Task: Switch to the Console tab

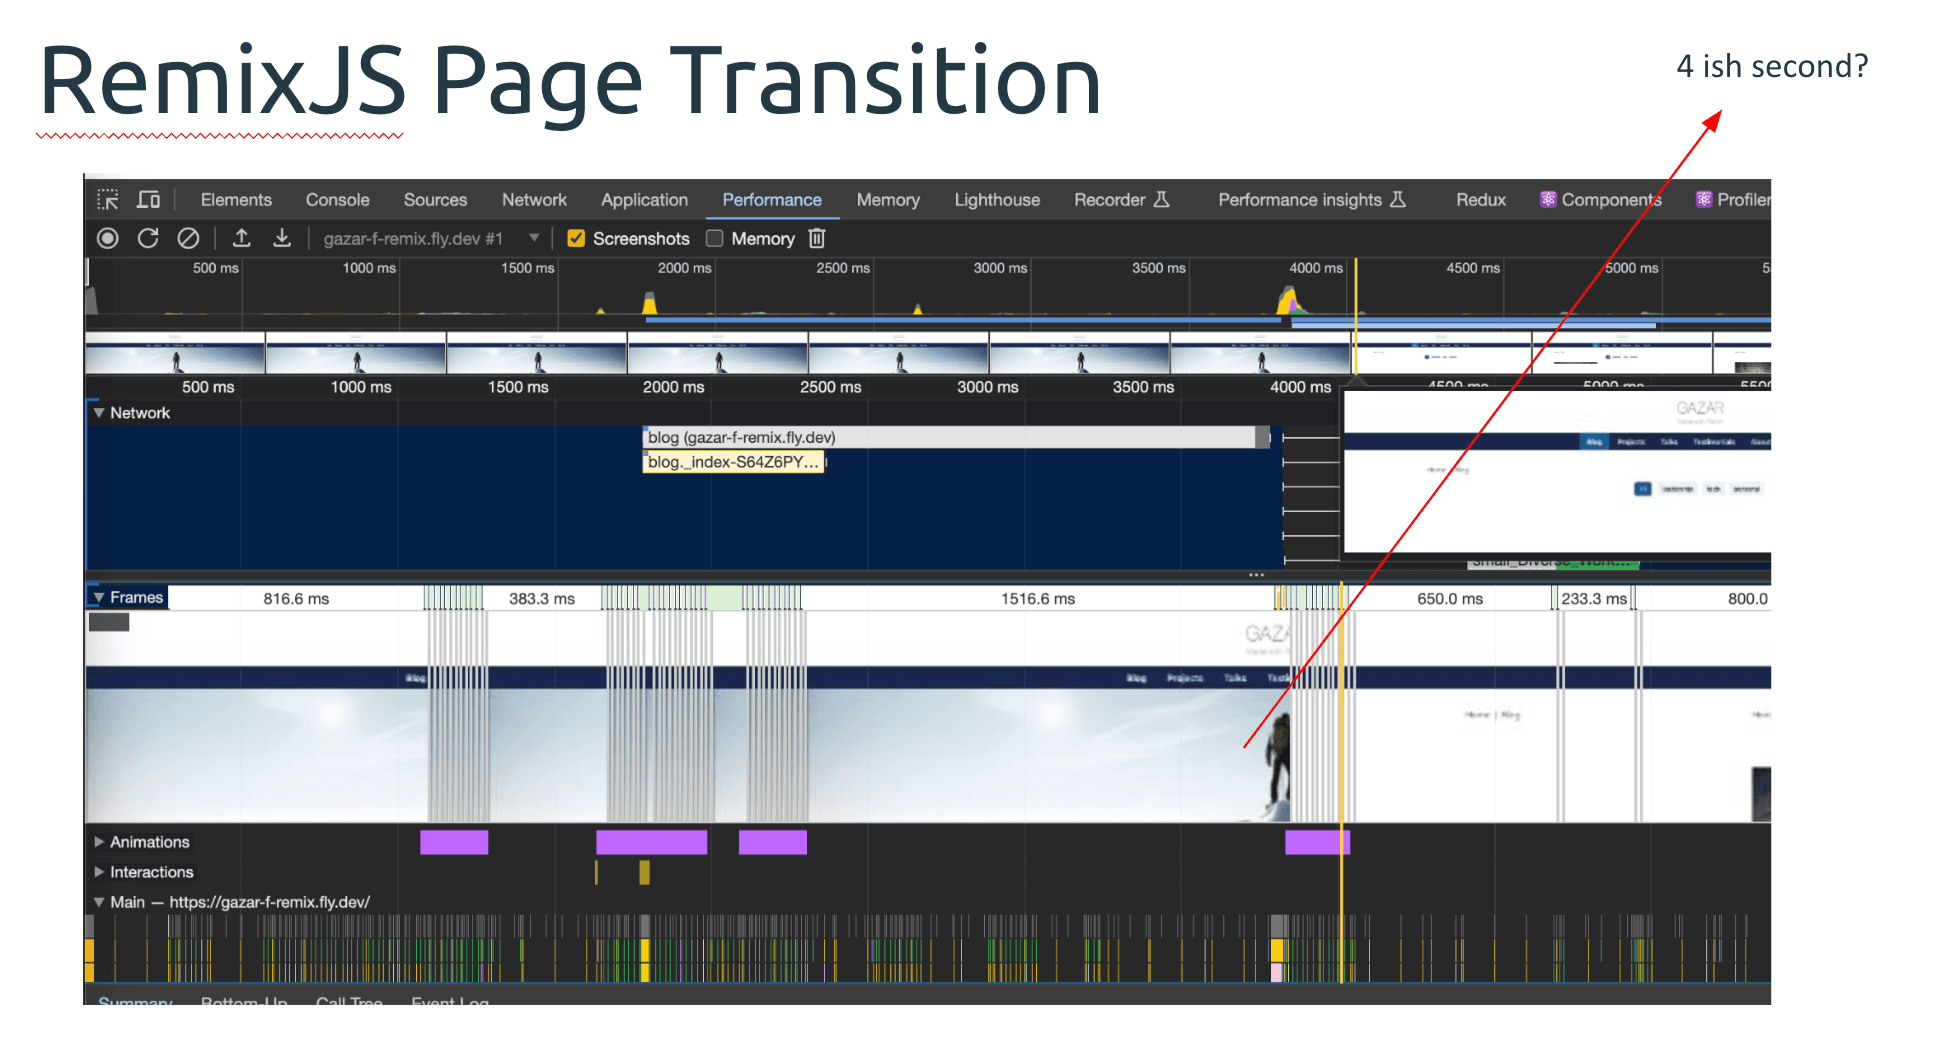Action: tap(338, 200)
